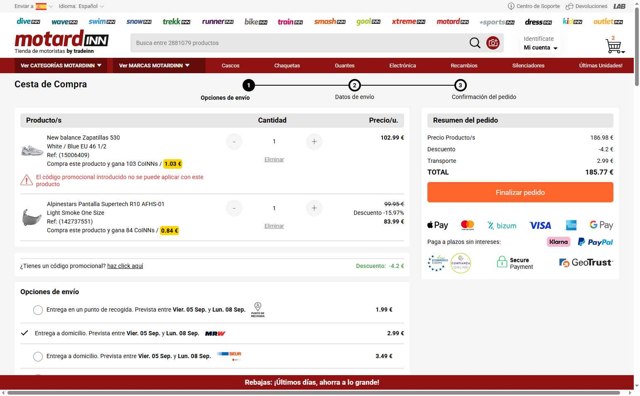The height and width of the screenshot is (396, 640).
Task: Click the product search input field
Action: pyautogui.click(x=300, y=43)
